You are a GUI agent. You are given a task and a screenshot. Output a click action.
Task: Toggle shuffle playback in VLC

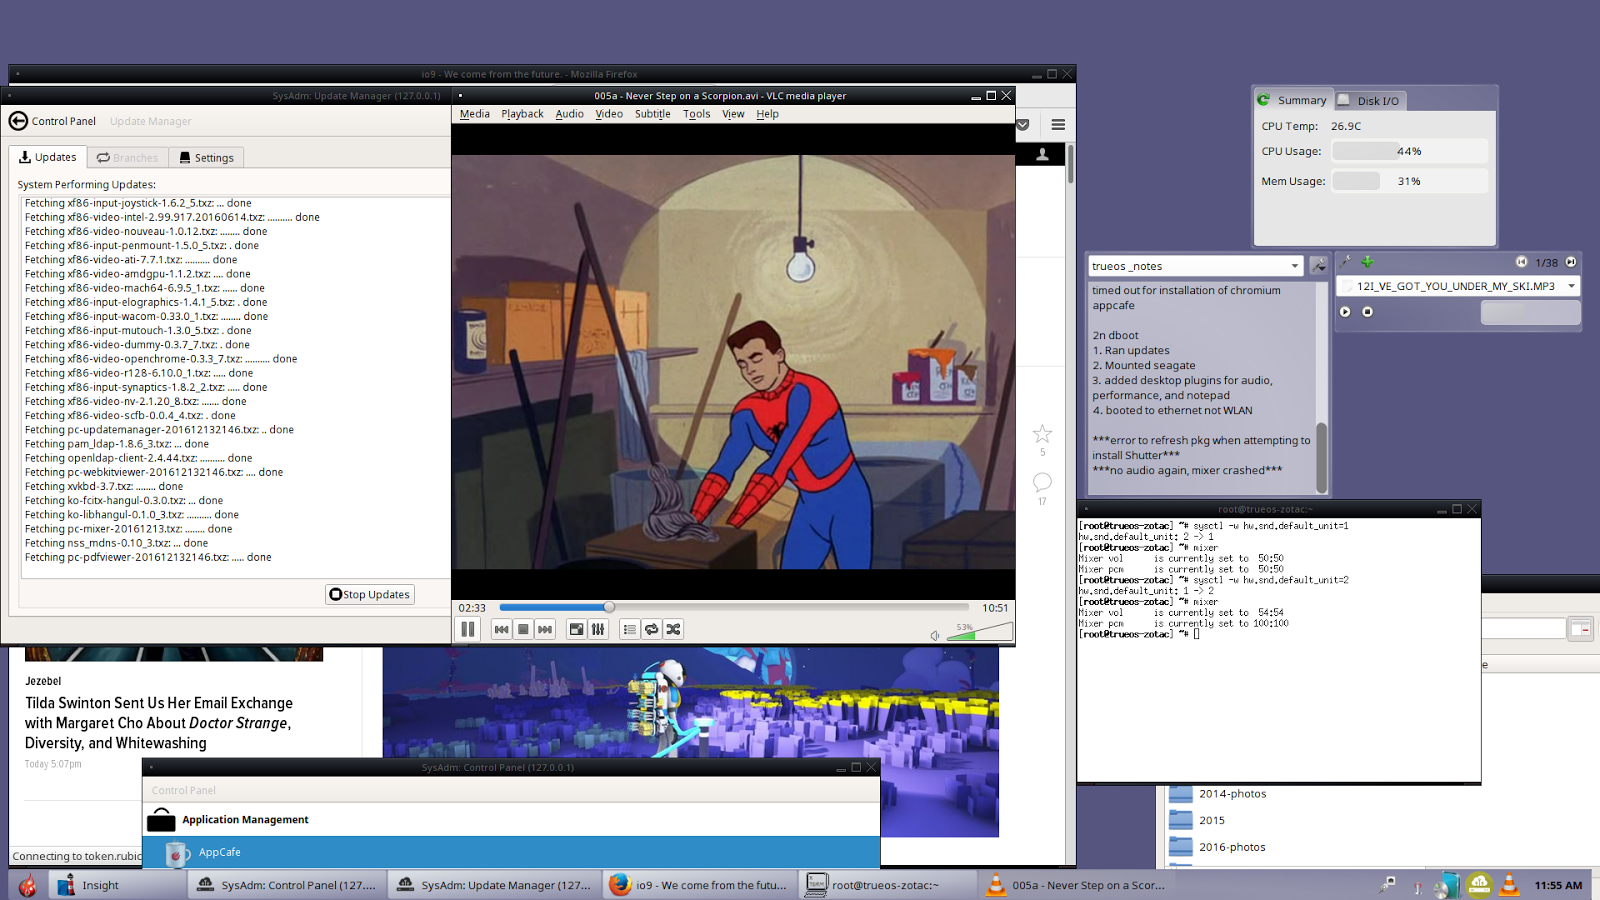click(673, 629)
